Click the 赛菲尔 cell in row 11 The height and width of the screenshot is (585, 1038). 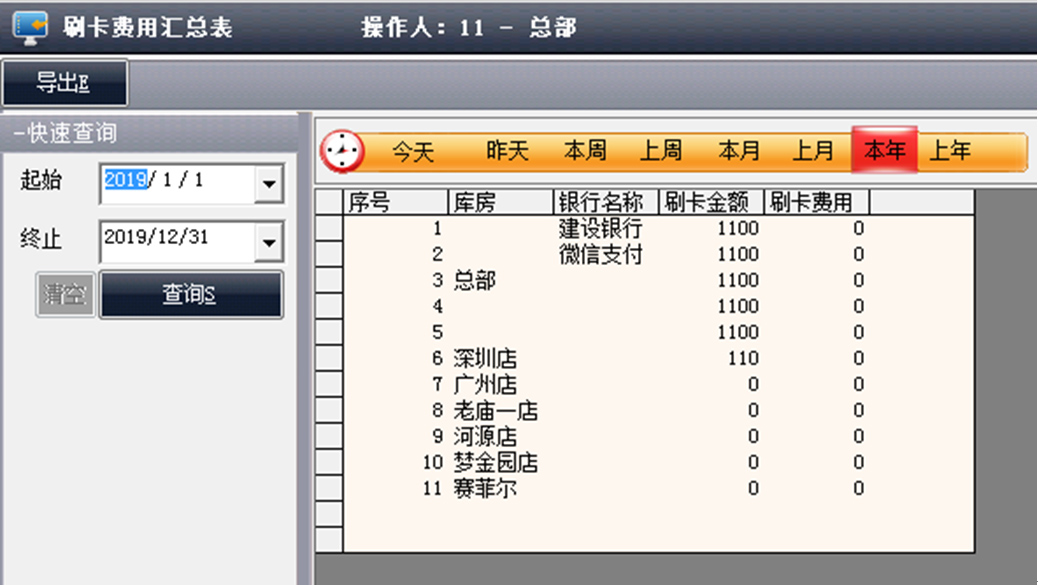(485, 488)
